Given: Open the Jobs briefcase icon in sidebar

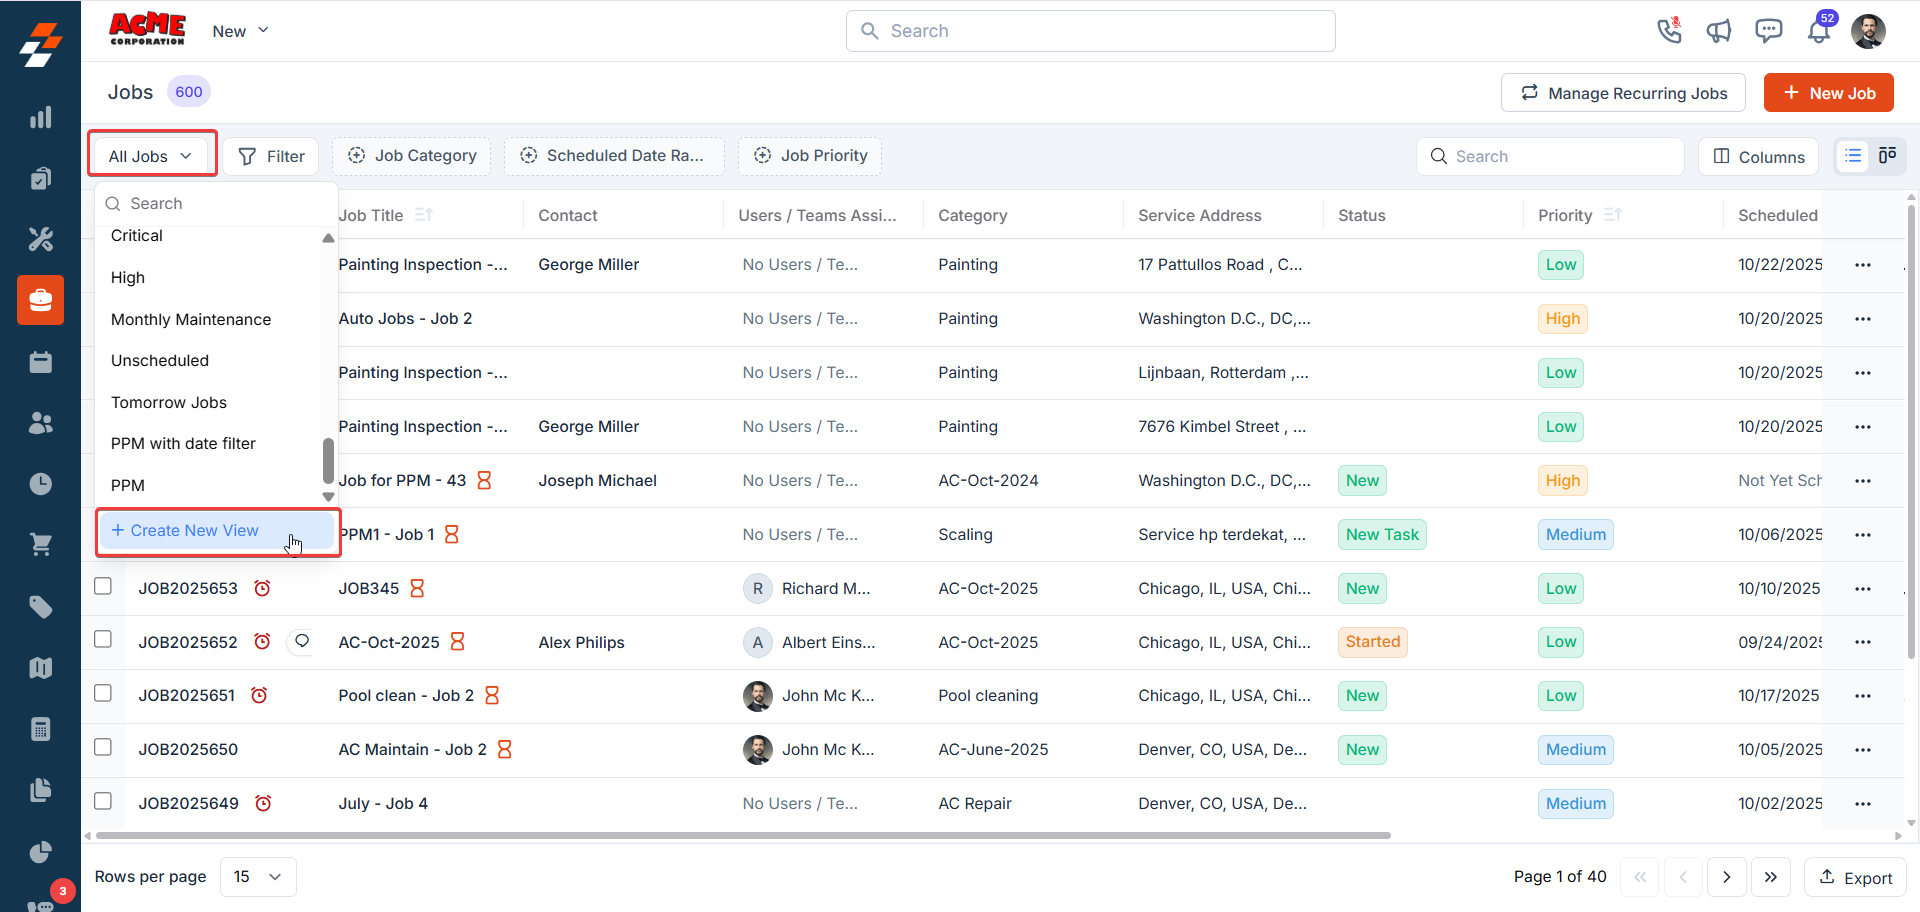Looking at the screenshot, I should click(x=40, y=300).
